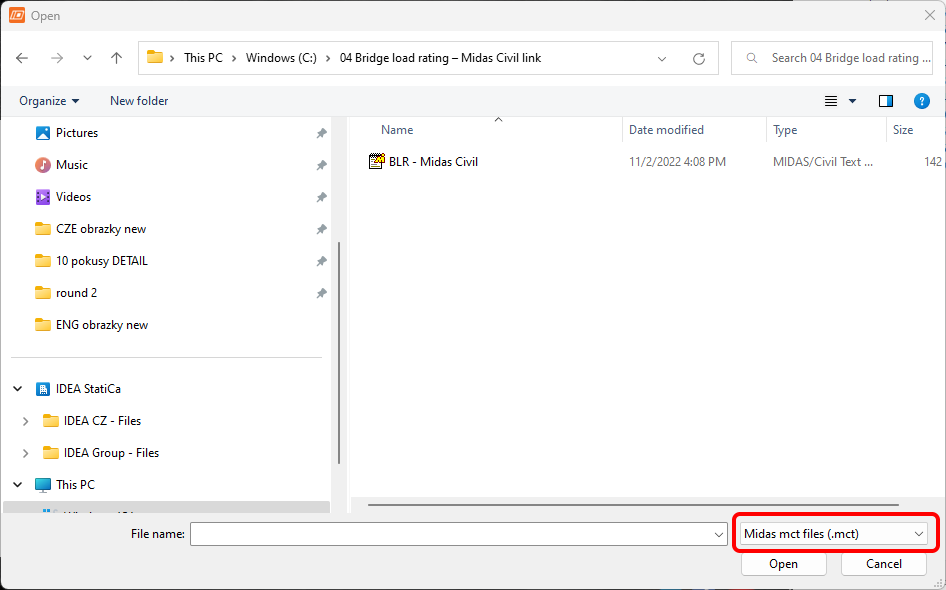Screen dimensions: 946x590
Task: Open the Help question mark icon
Action: pos(922,101)
